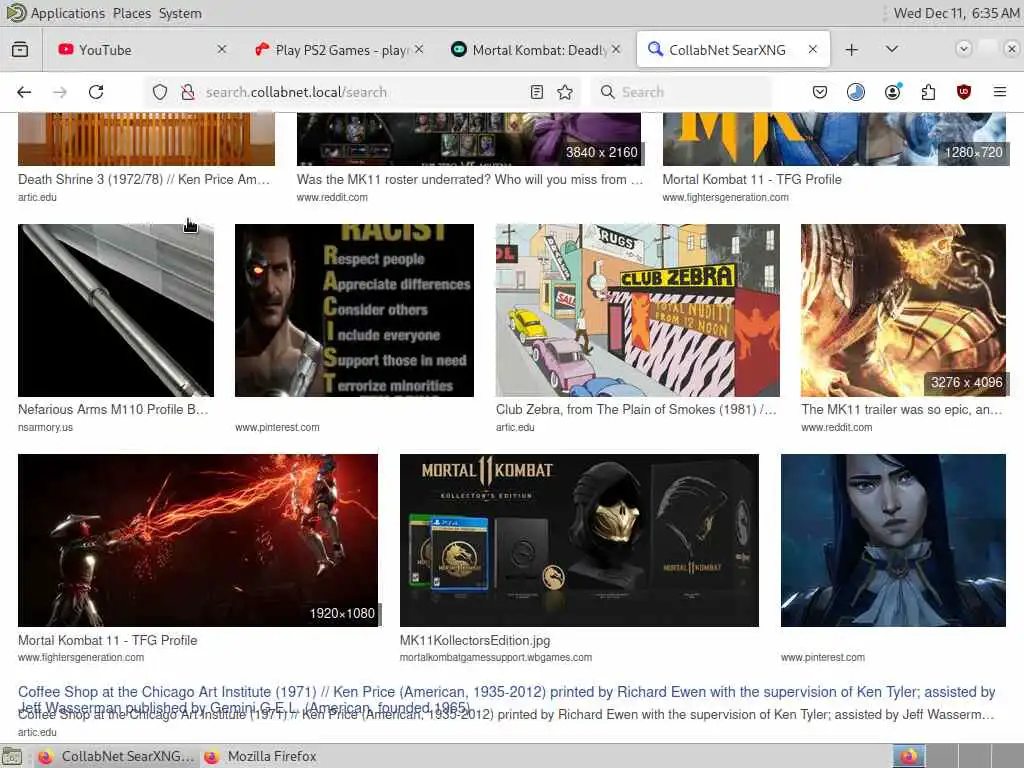This screenshot has width=1024, height=768.
Task: Click the Club Zebra, from The Plain of Smokes title
Action: (636, 409)
